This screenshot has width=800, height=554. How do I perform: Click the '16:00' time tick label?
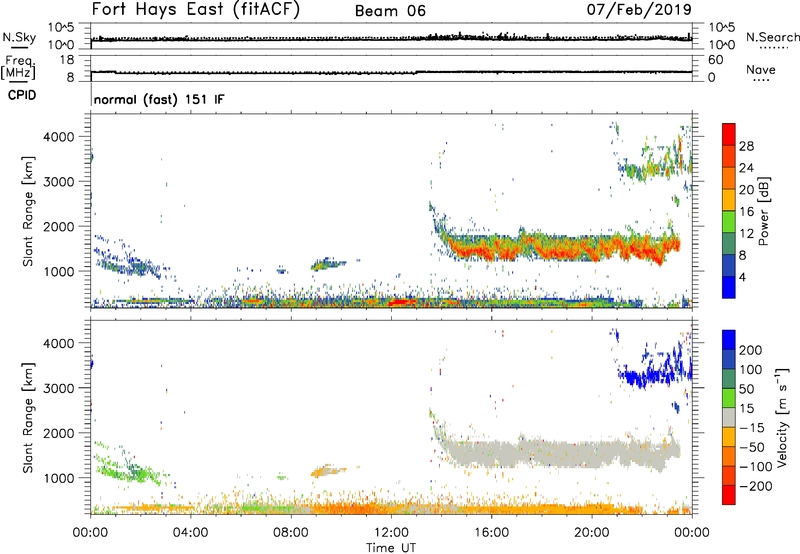point(491,533)
